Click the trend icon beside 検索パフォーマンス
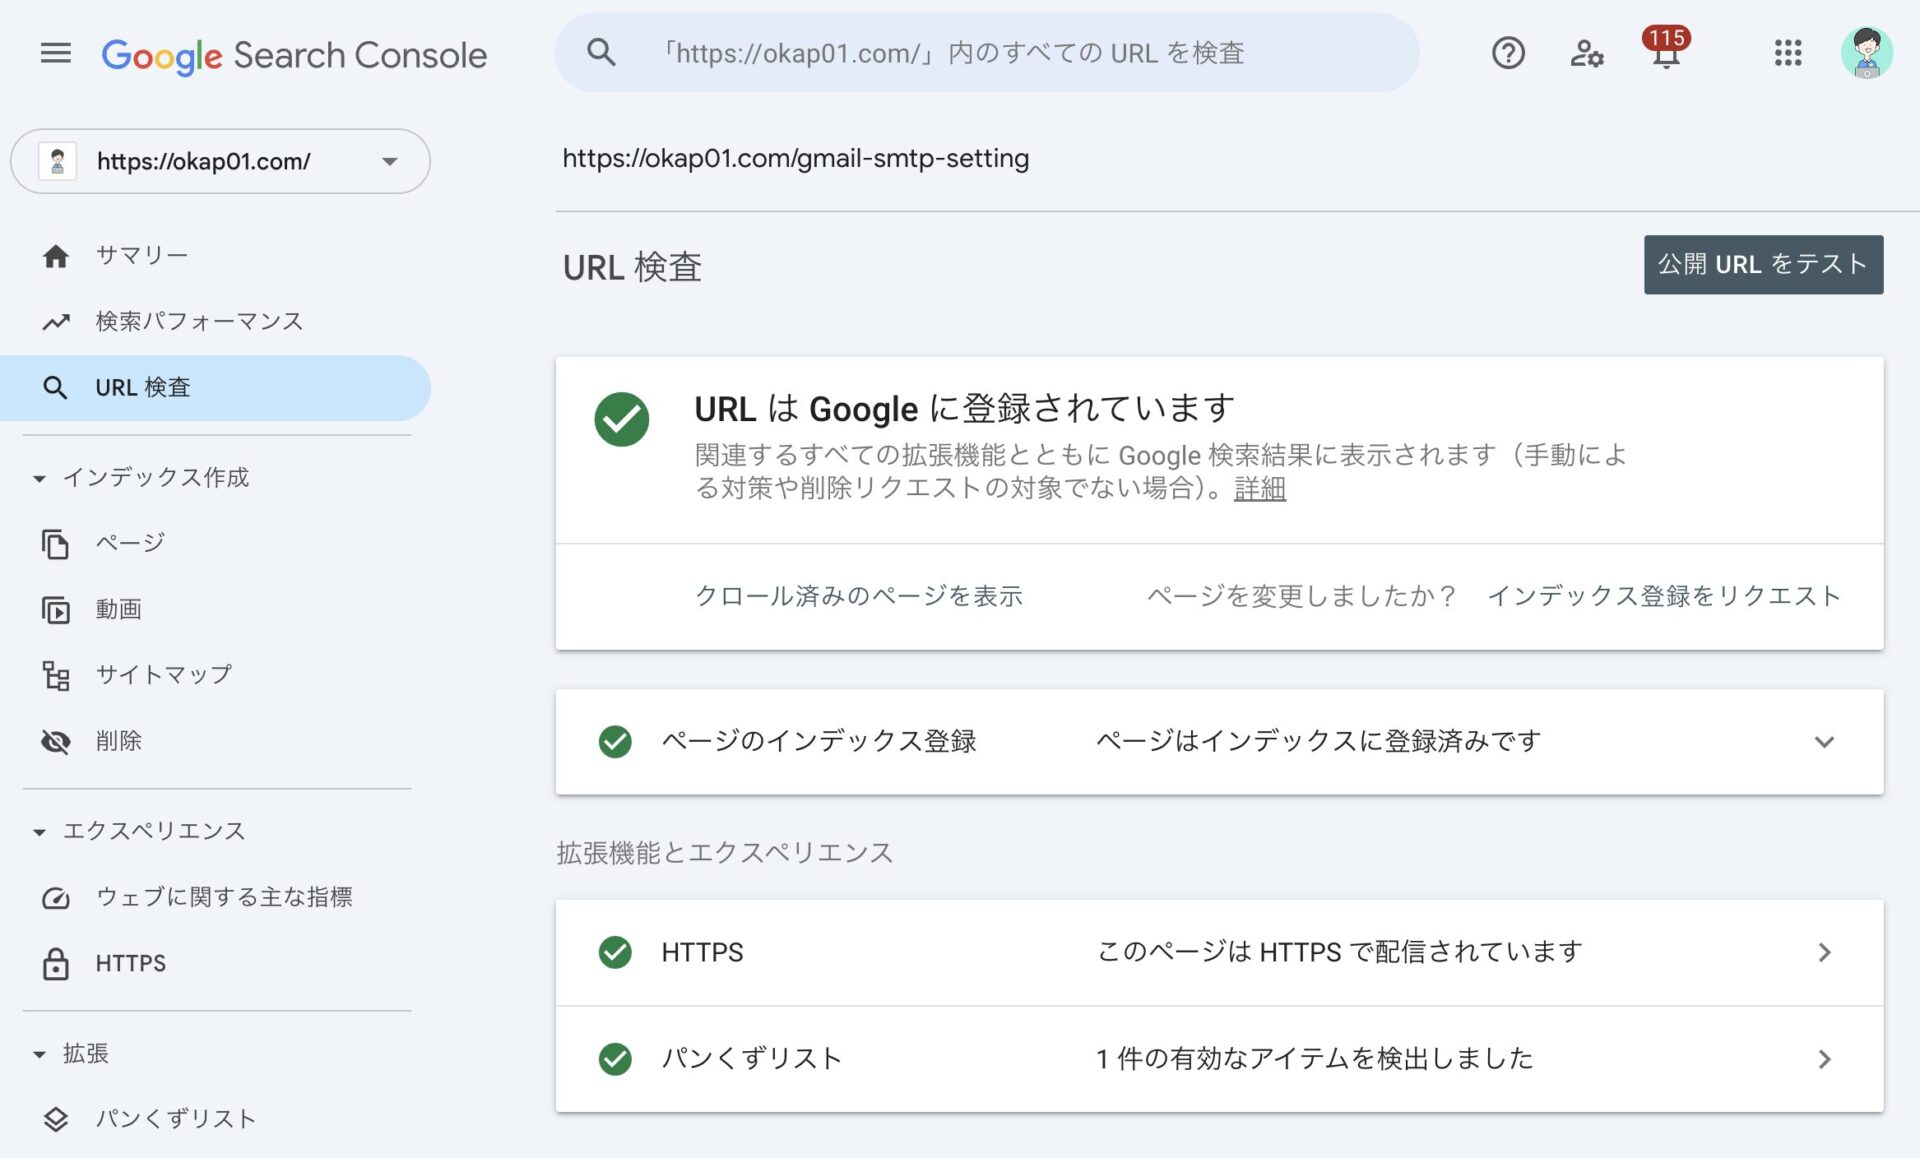 (56, 322)
